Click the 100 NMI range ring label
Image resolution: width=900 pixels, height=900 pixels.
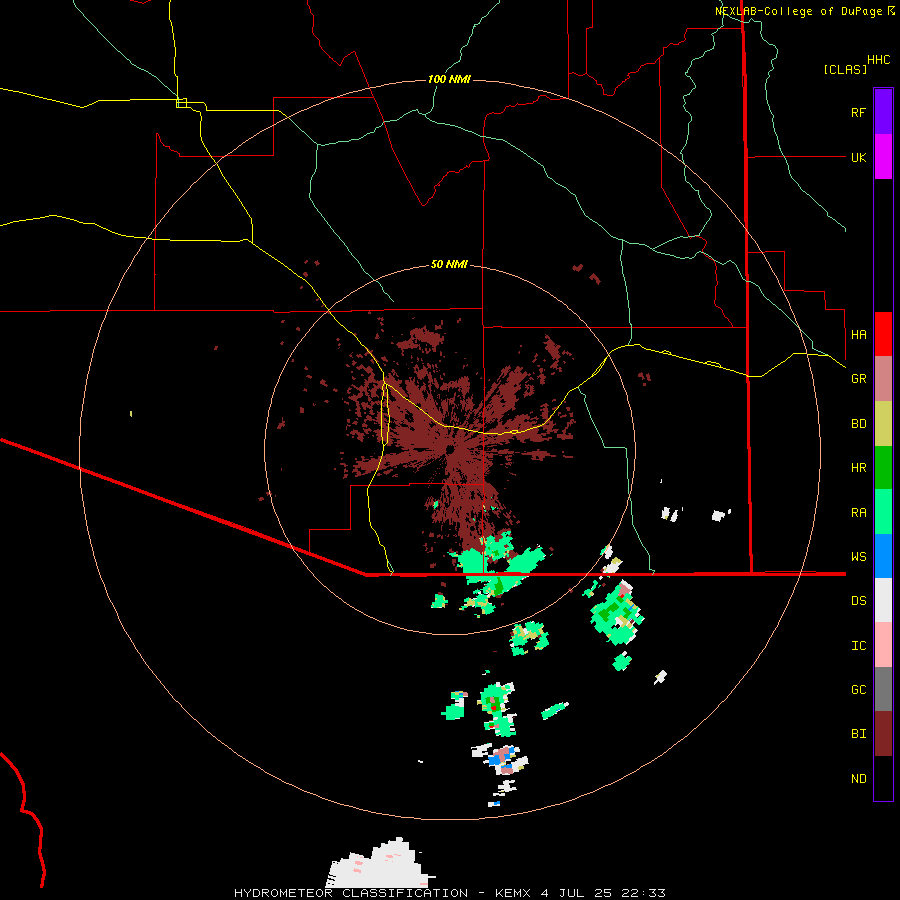click(449, 79)
